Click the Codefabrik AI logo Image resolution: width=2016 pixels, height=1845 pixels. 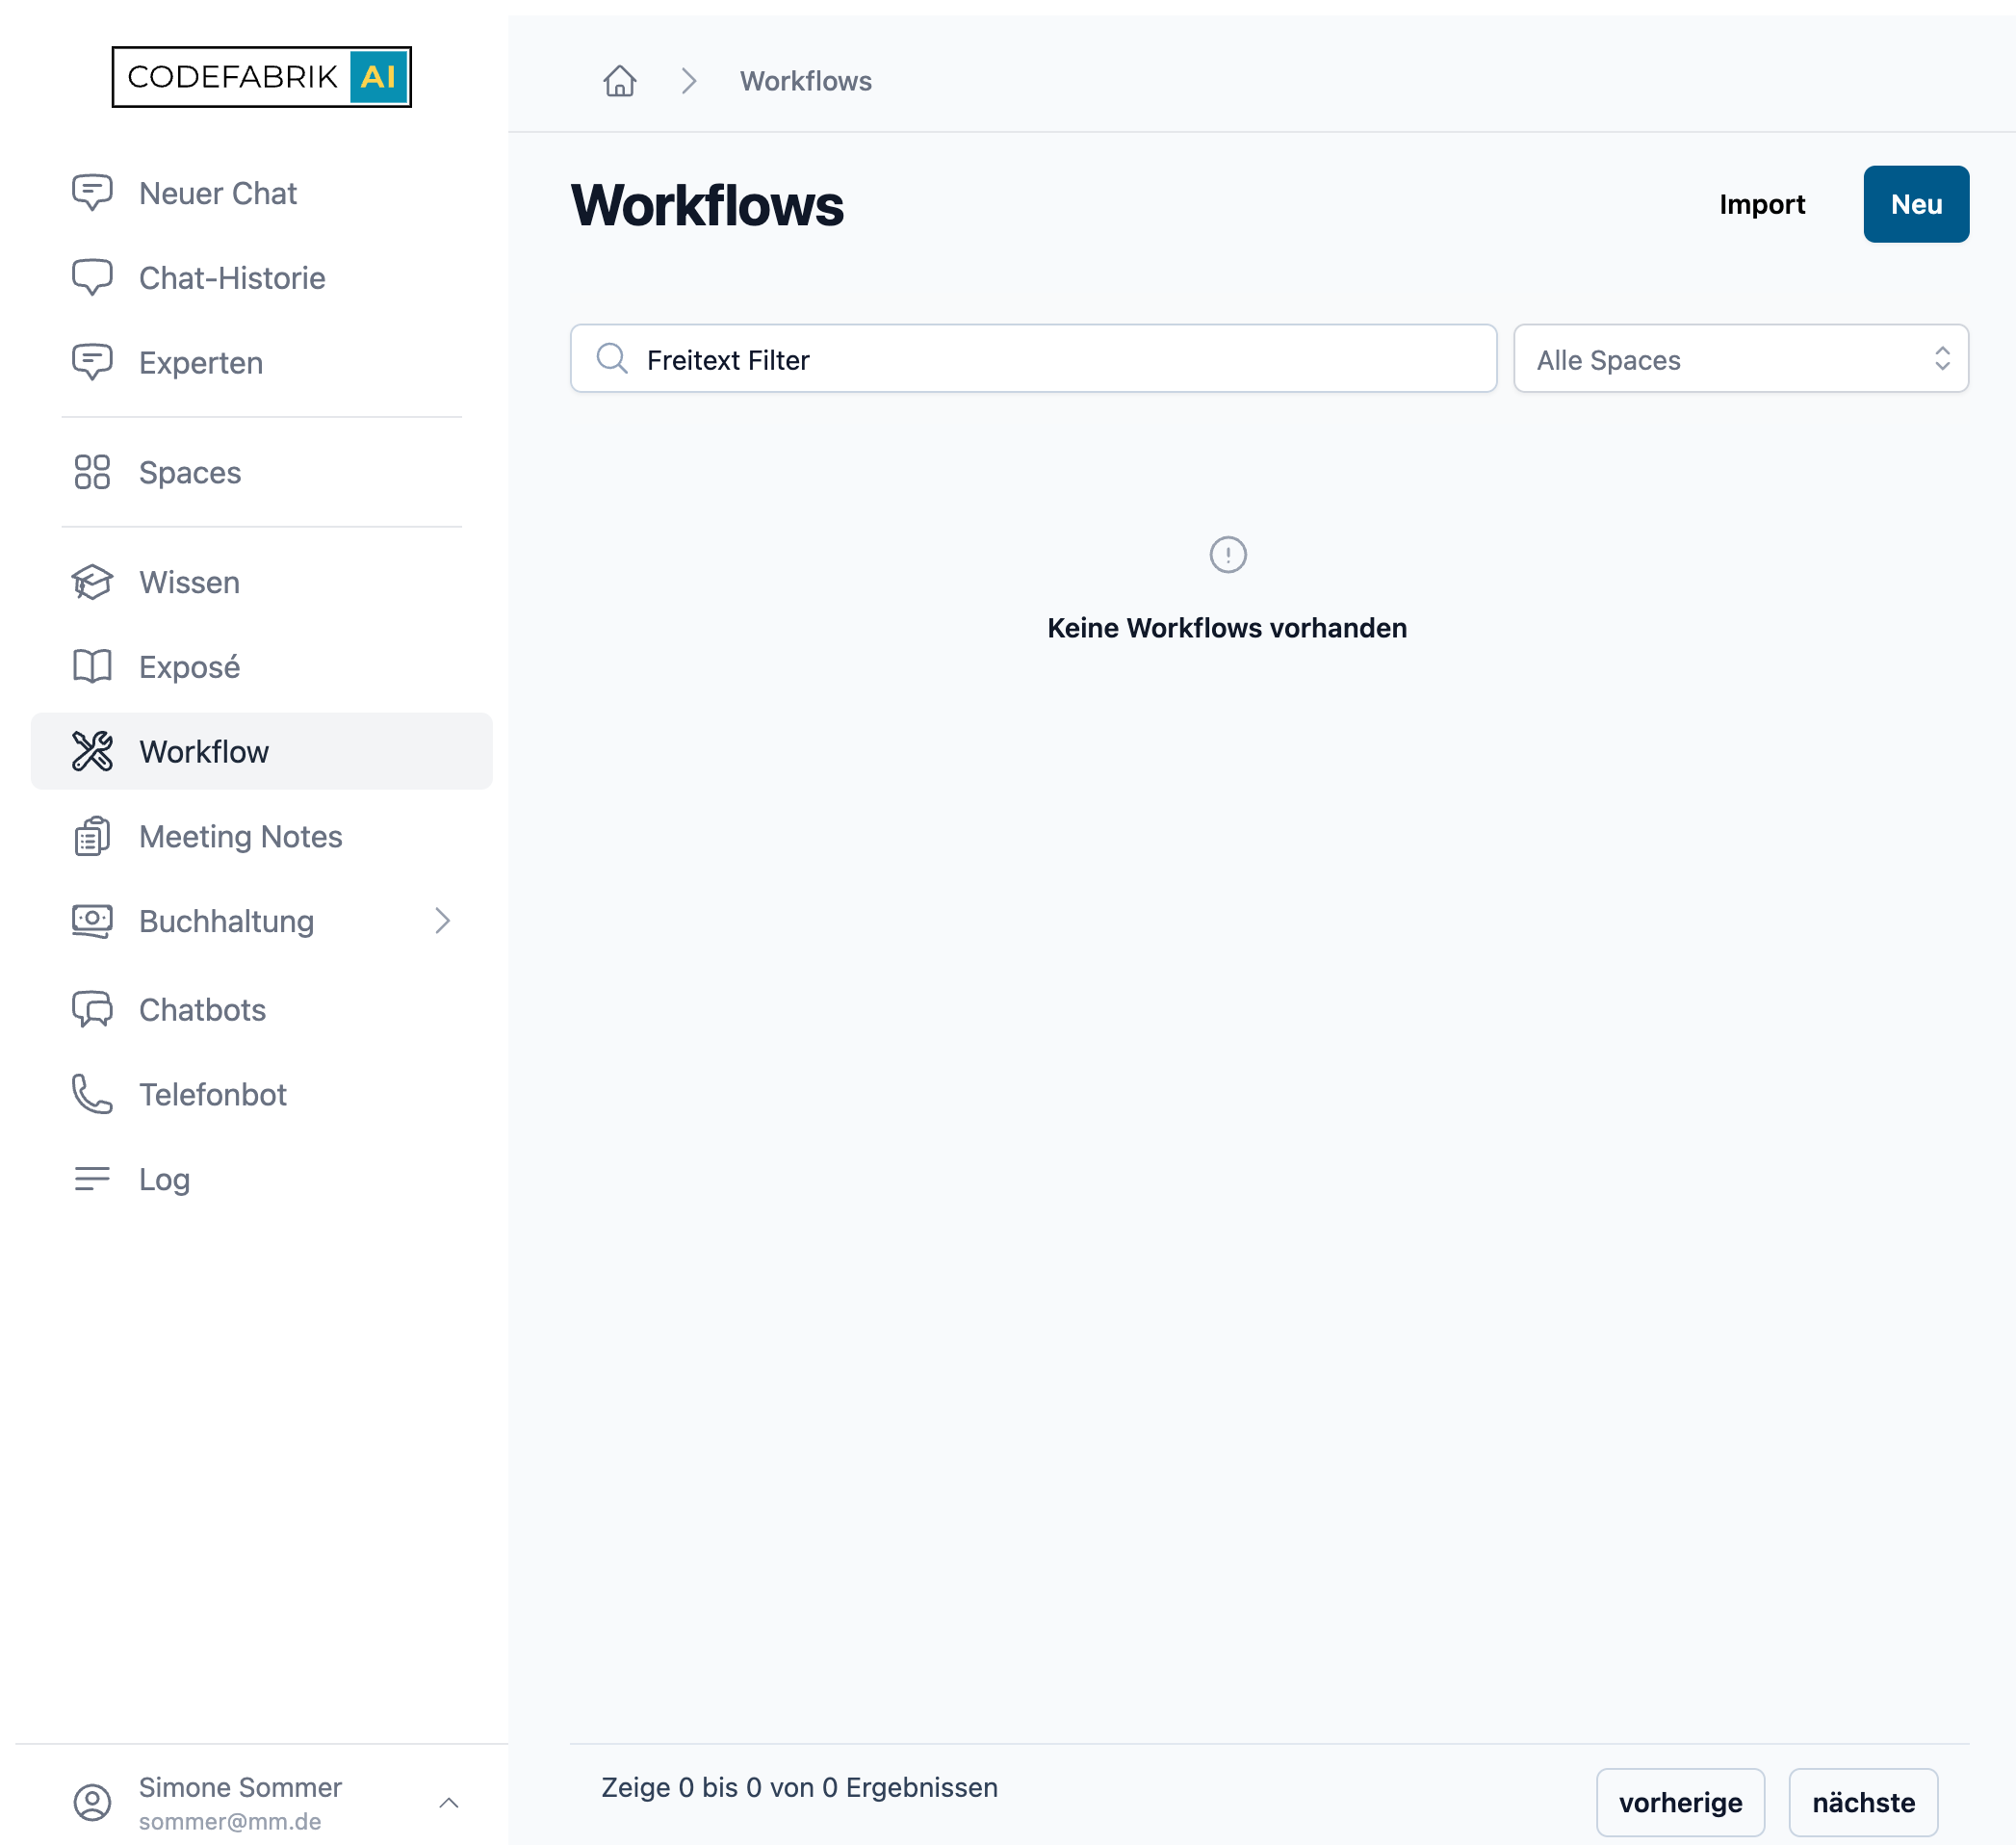pos(262,76)
